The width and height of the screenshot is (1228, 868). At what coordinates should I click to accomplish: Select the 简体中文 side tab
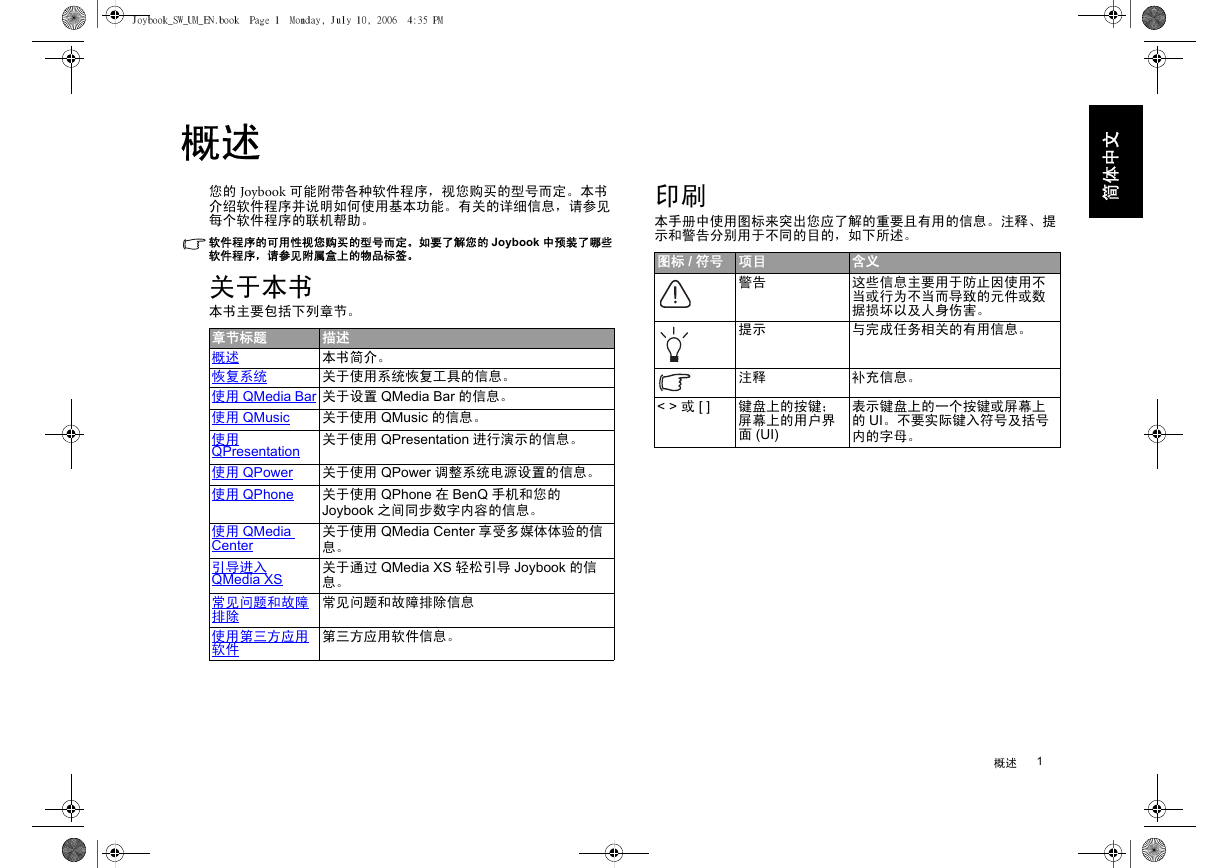point(1116,162)
